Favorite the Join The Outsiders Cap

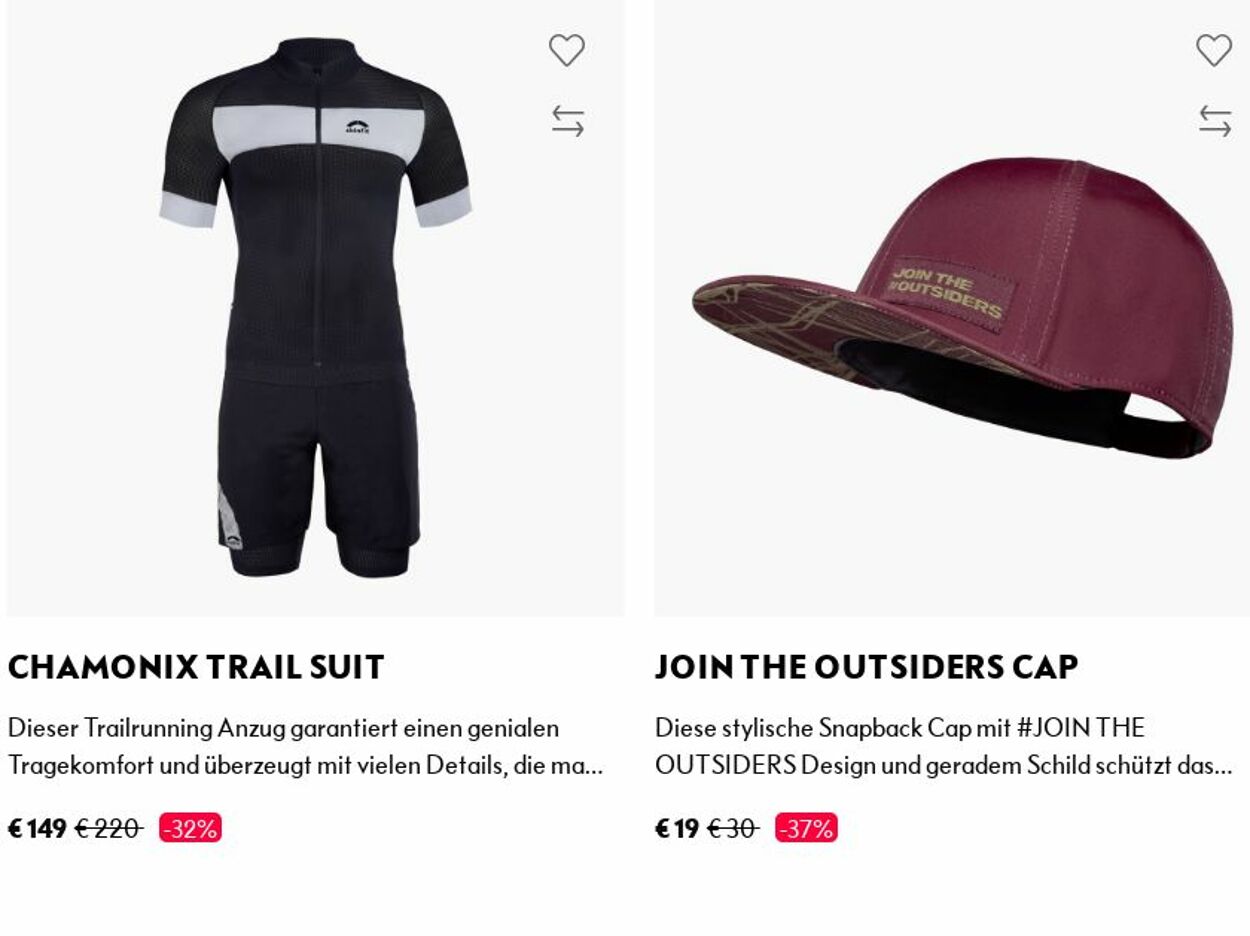tap(1214, 50)
